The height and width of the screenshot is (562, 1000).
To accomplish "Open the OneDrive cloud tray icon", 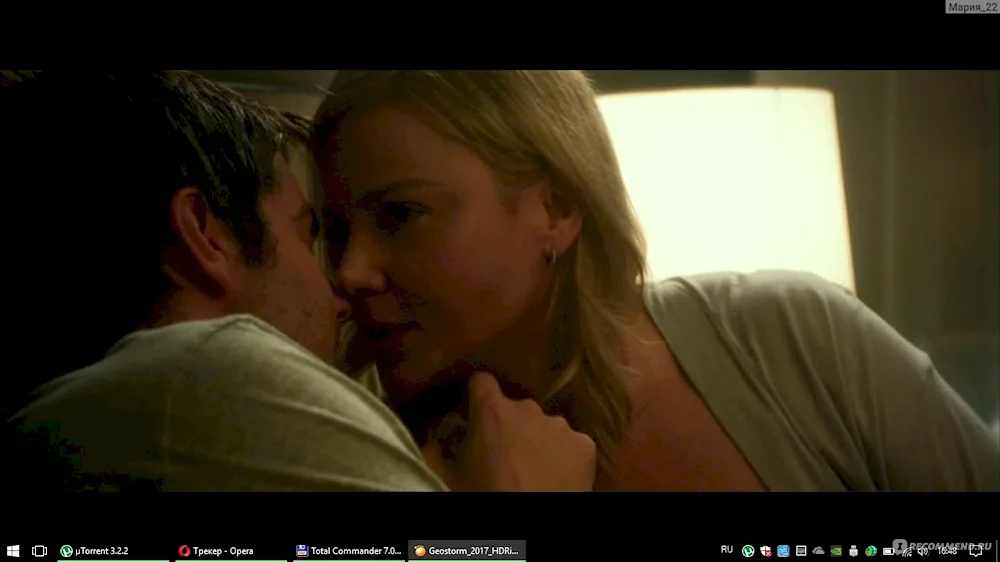I will click(818, 551).
